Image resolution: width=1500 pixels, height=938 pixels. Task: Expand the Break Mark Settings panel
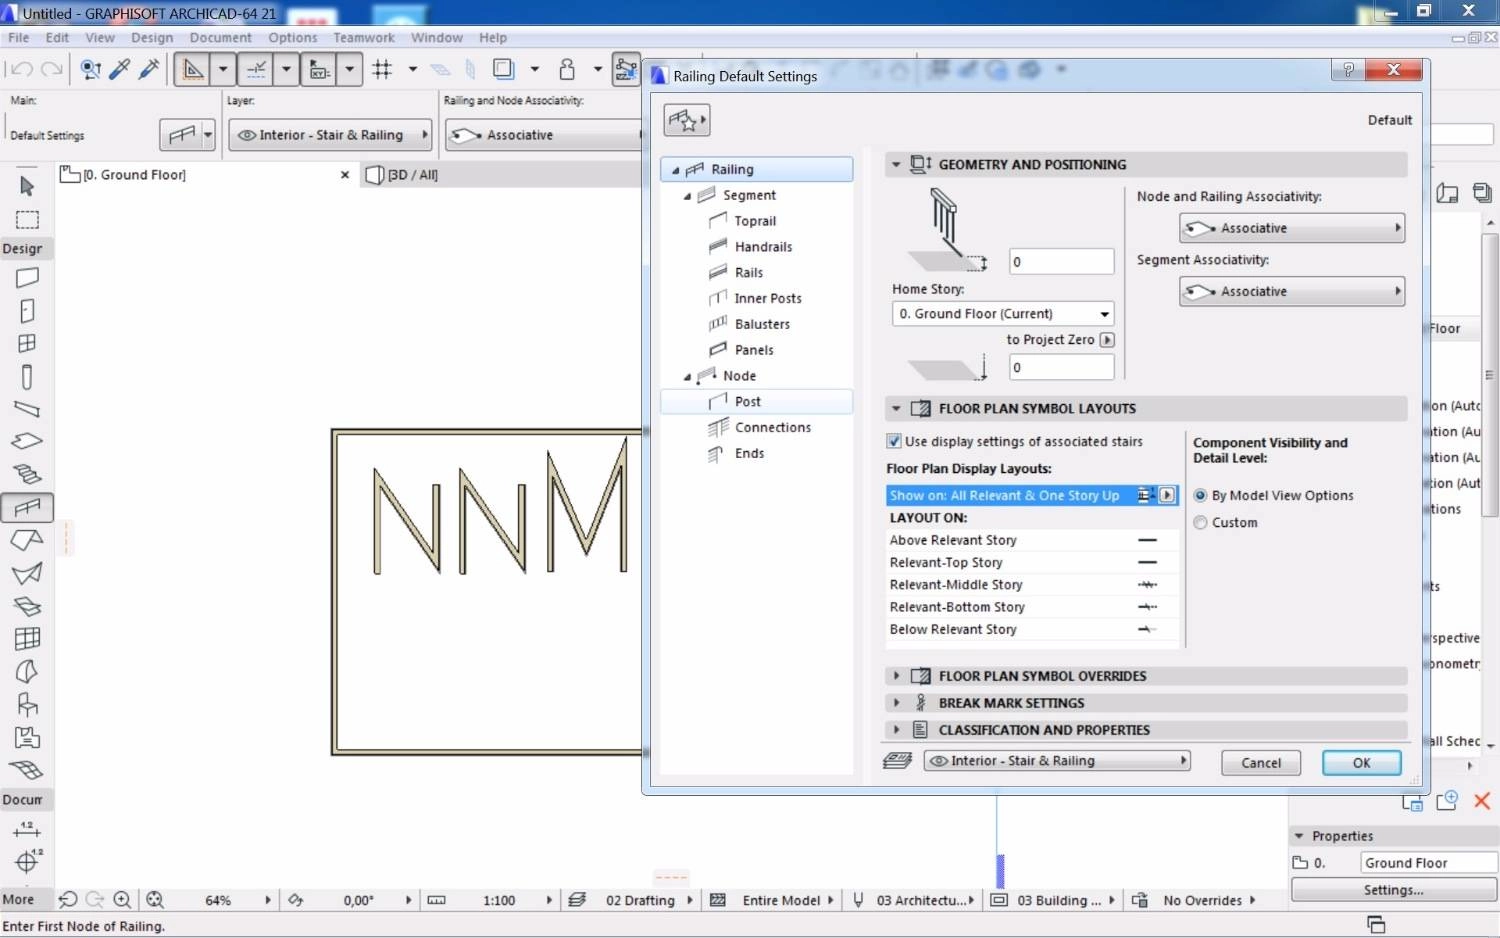[x=896, y=703]
